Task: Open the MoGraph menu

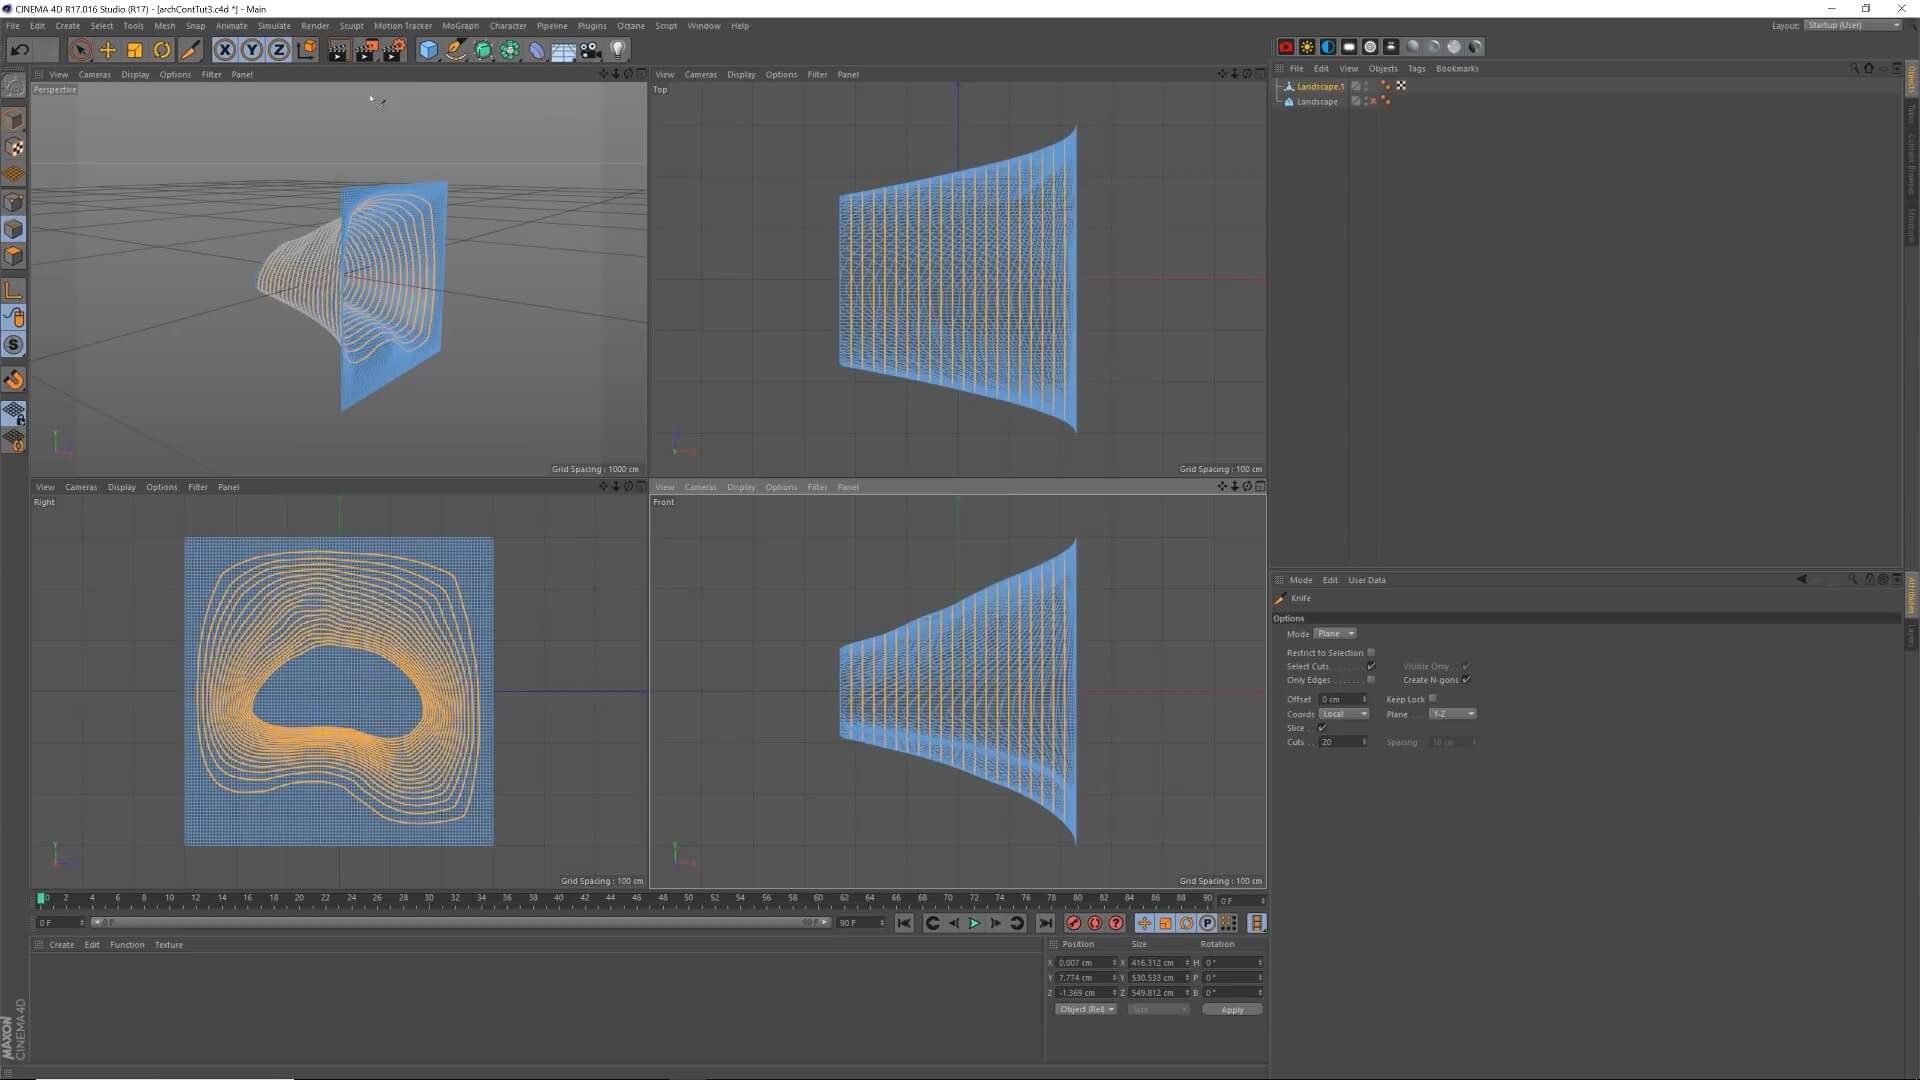Action: 459,25
